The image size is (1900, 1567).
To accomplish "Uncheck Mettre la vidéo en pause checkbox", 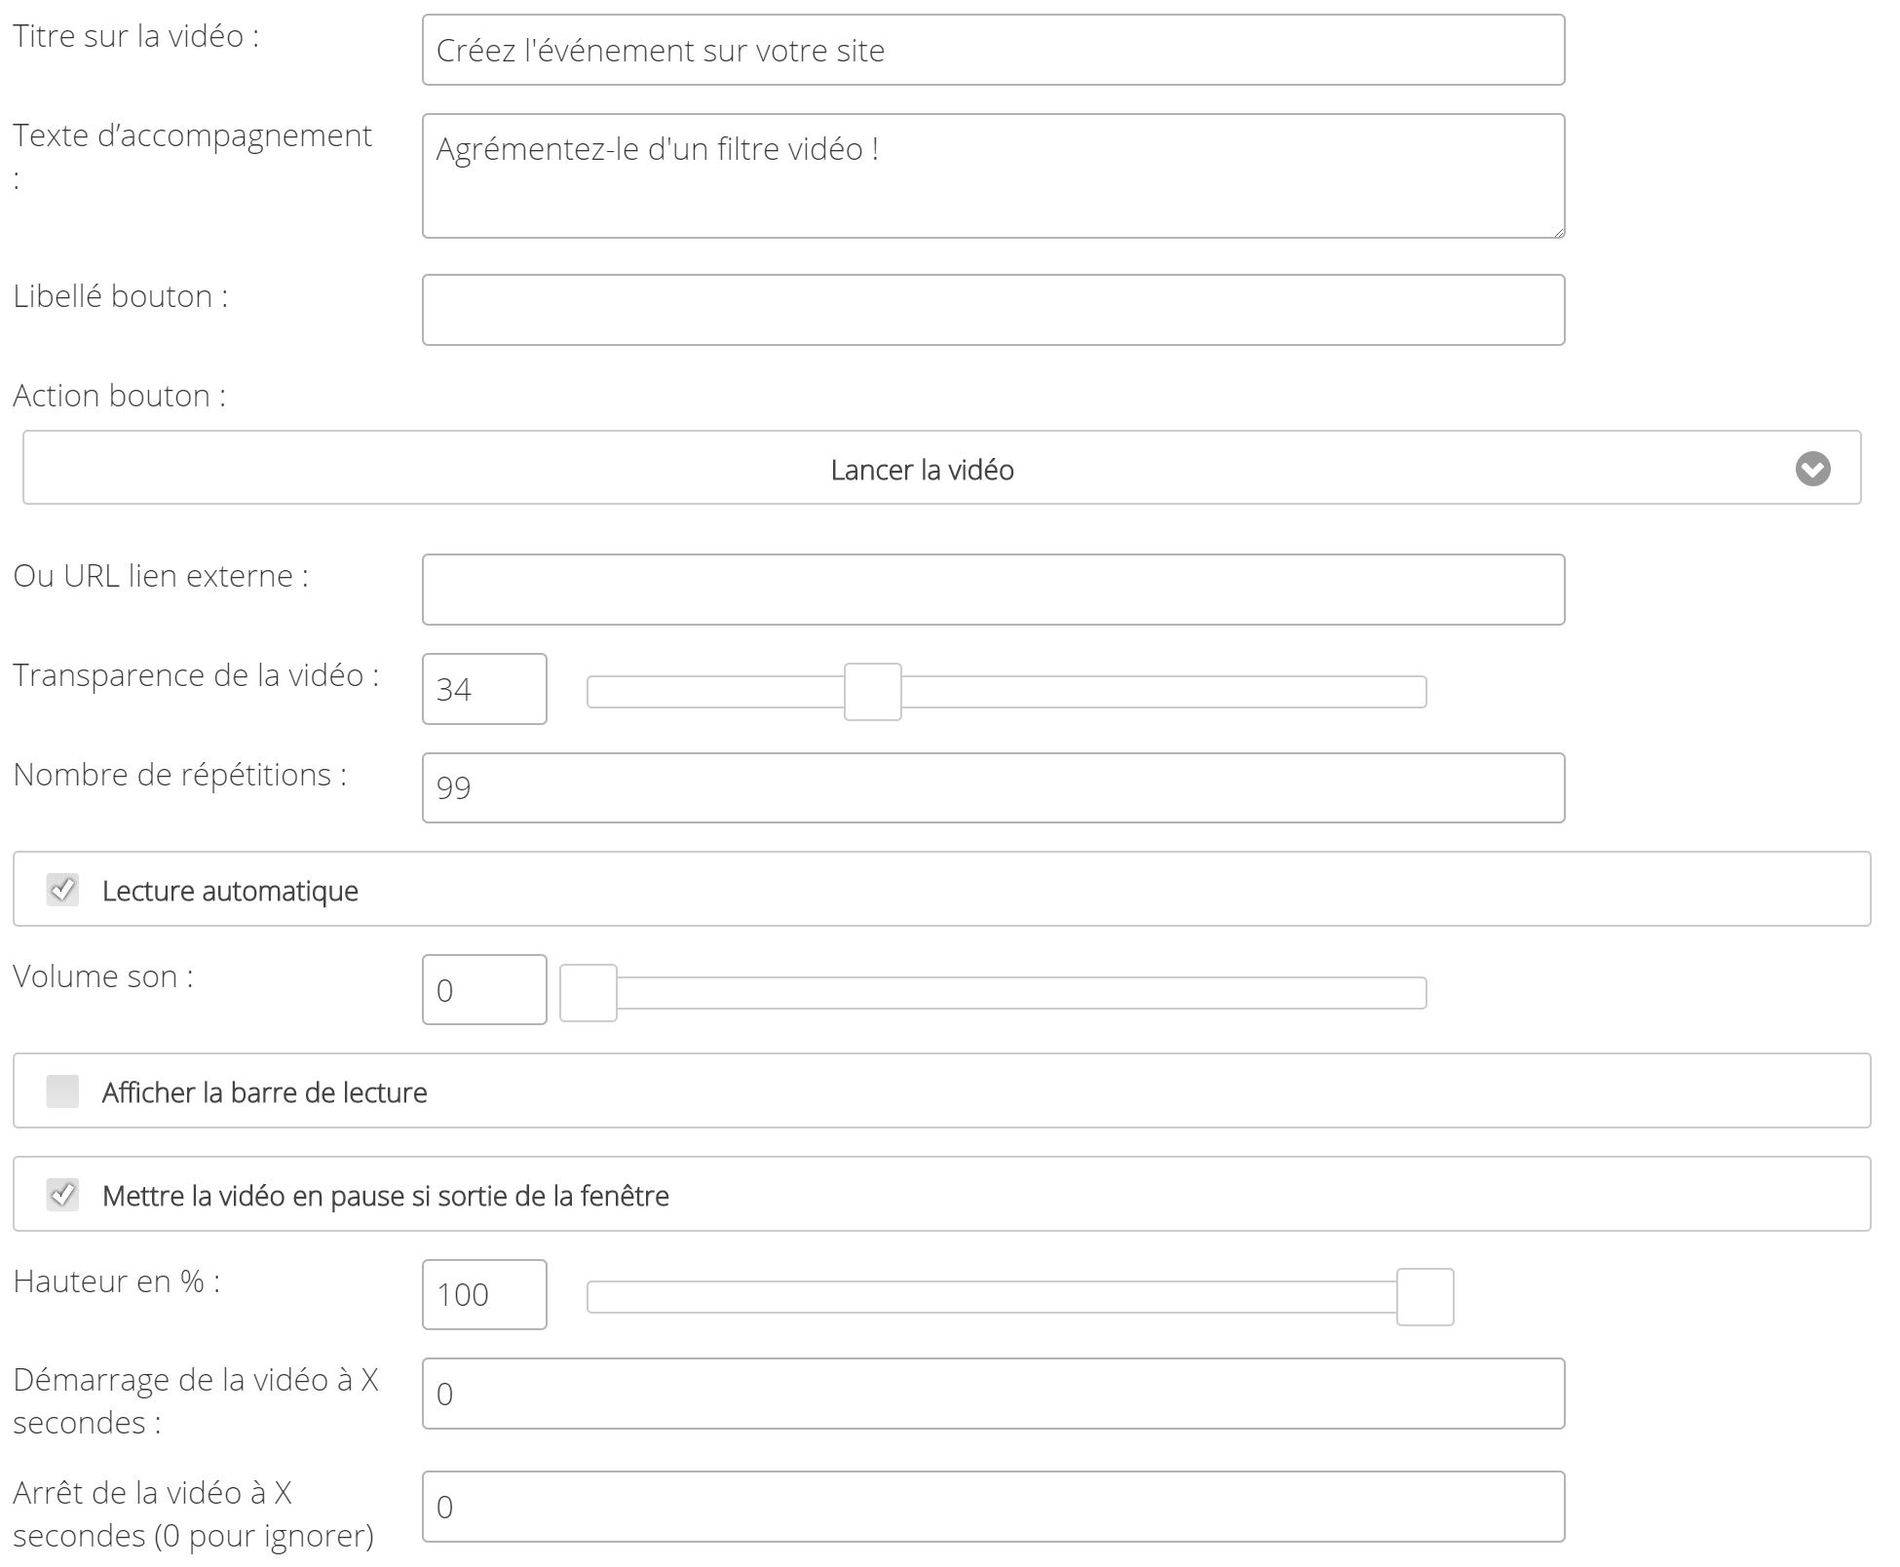I will click(x=62, y=1194).
